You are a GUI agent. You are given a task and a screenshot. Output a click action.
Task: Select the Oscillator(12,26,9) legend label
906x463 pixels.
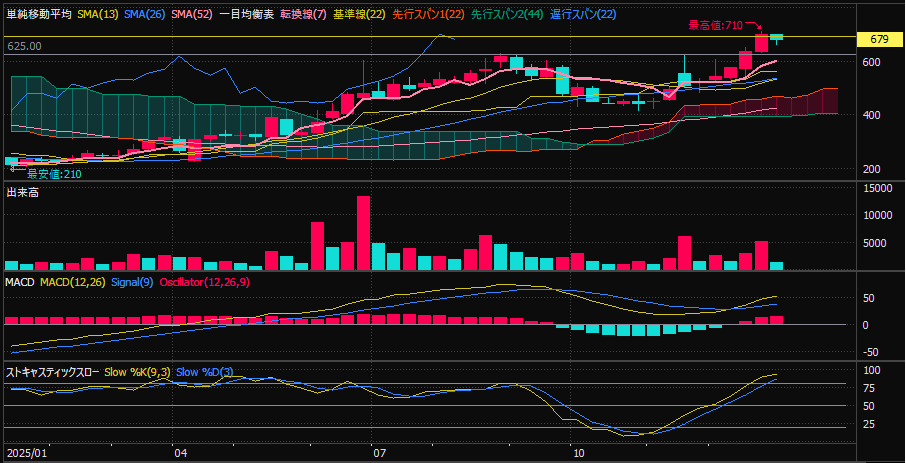(206, 283)
